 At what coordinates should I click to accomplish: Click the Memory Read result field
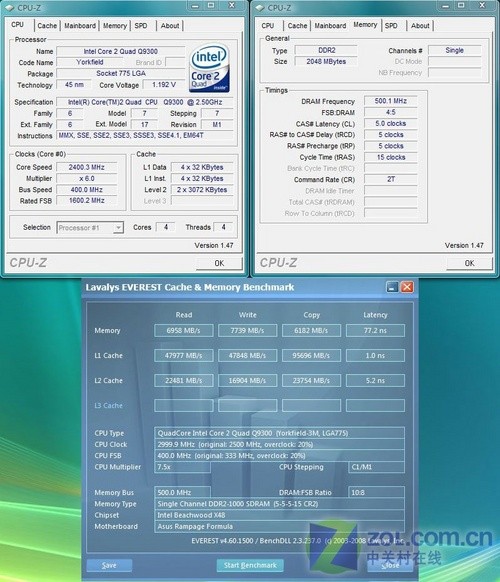point(183,330)
